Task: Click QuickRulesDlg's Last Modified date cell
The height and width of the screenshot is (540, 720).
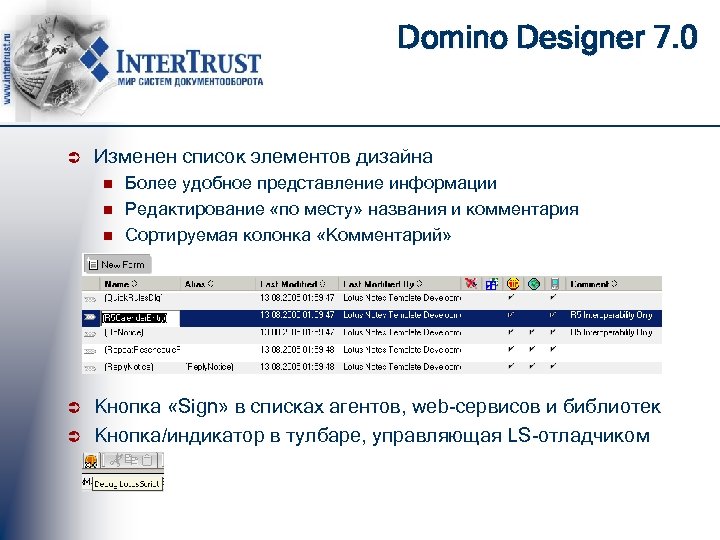Action: point(297,298)
